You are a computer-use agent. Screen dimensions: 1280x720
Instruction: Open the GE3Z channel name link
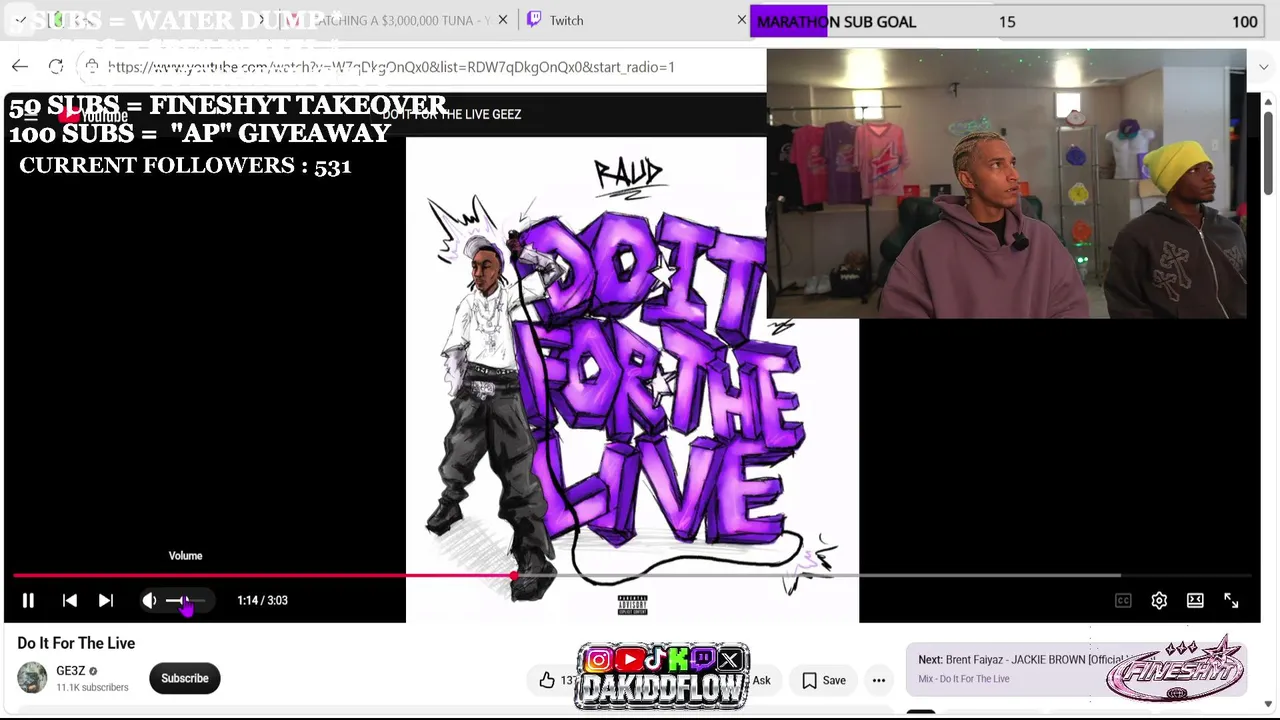tap(70, 671)
